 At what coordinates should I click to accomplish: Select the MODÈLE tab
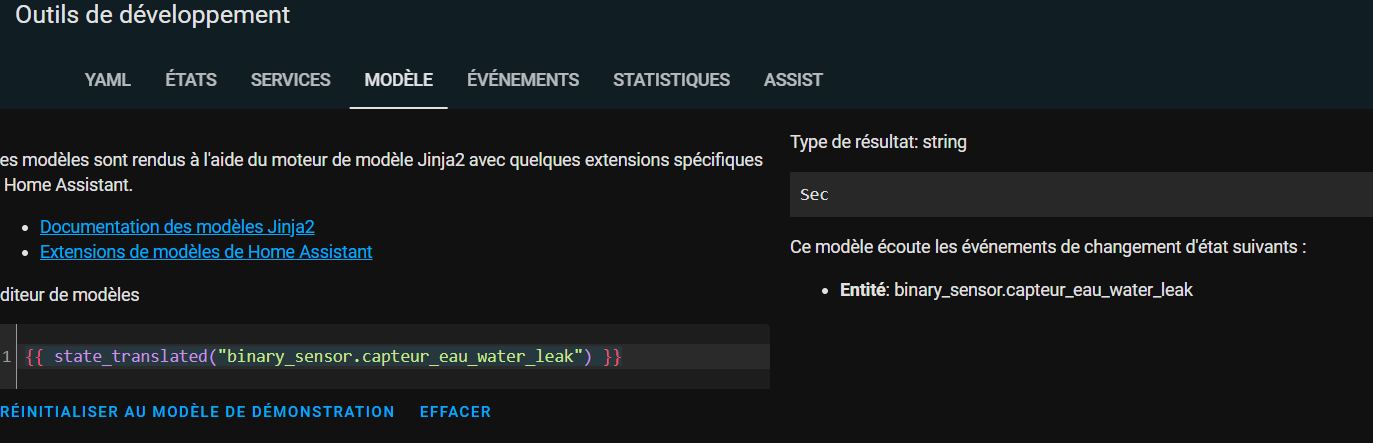coord(399,80)
